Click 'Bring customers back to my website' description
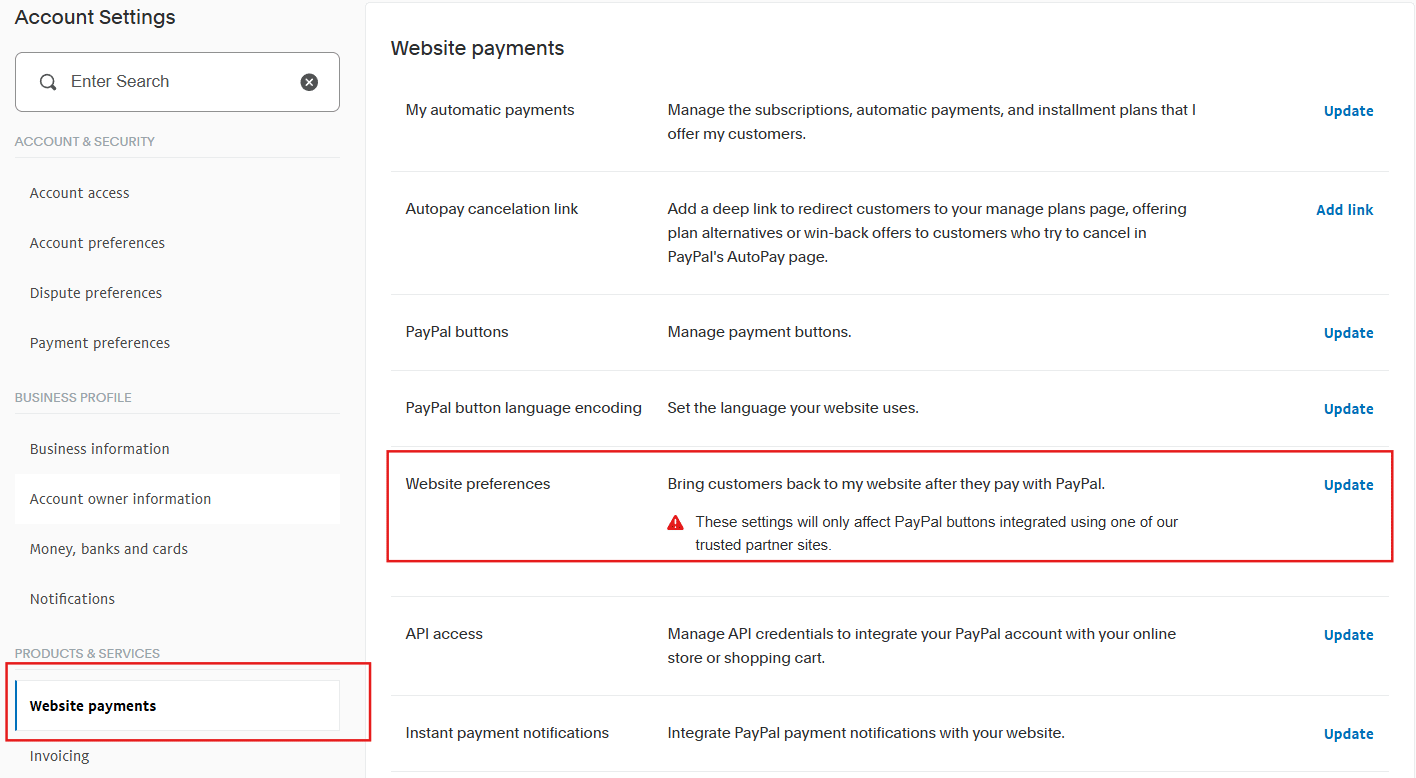This screenshot has height=778, width=1416. (886, 484)
